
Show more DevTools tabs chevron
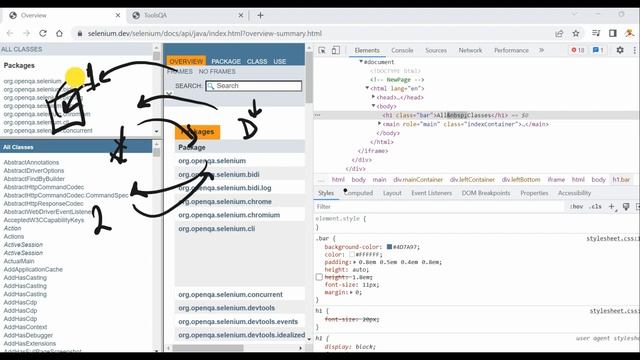[x=542, y=50]
